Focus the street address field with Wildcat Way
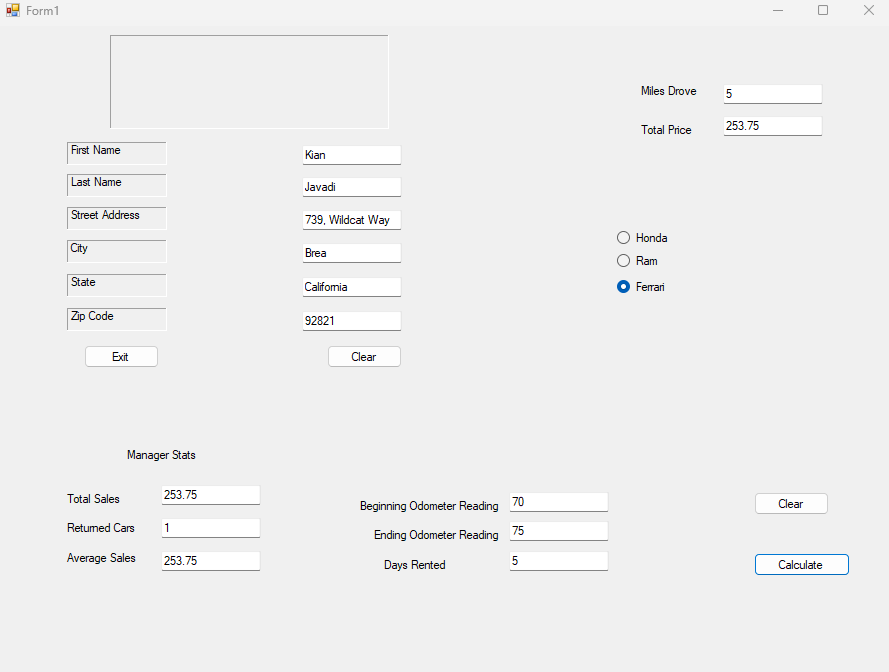Image resolution: width=889 pixels, height=672 pixels. click(351, 220)
